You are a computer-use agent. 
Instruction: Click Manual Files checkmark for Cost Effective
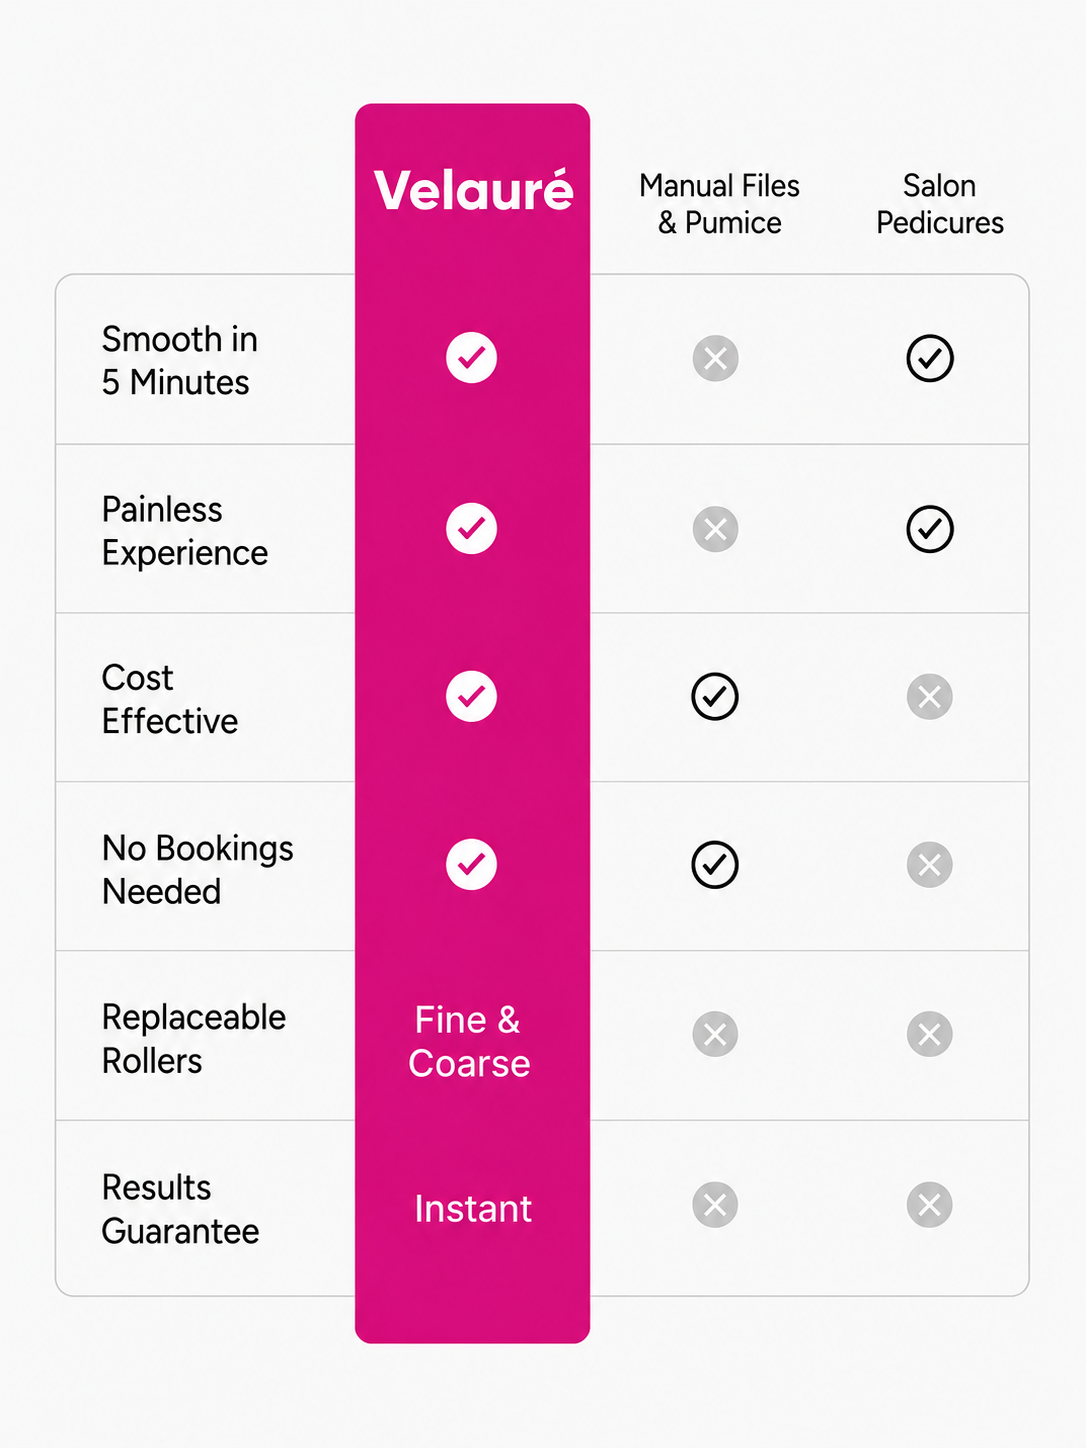point(715,696)
